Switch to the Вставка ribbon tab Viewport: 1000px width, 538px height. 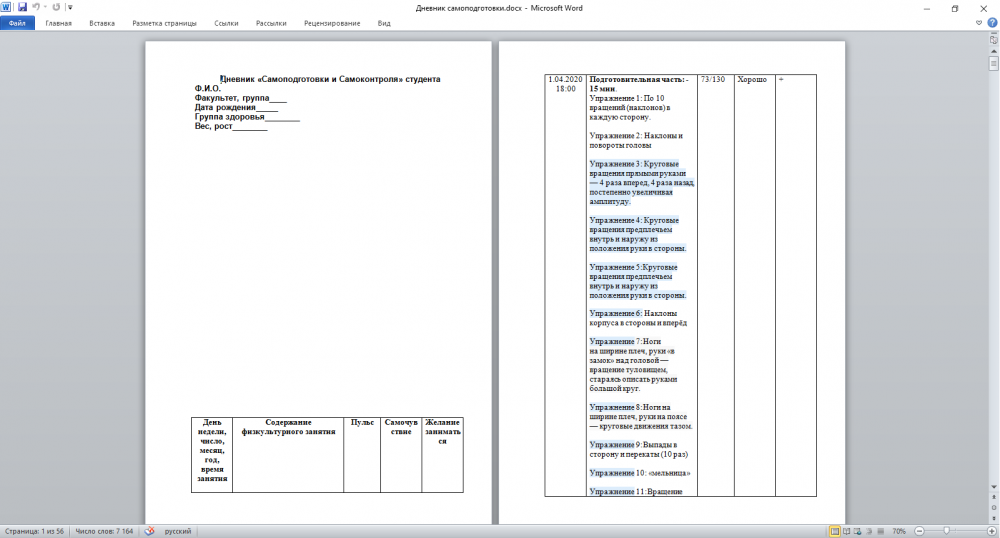[x=102, y=23]
